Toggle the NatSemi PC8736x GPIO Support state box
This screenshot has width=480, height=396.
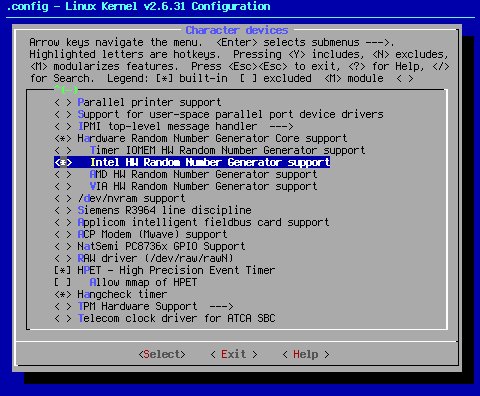pos(63,246)
